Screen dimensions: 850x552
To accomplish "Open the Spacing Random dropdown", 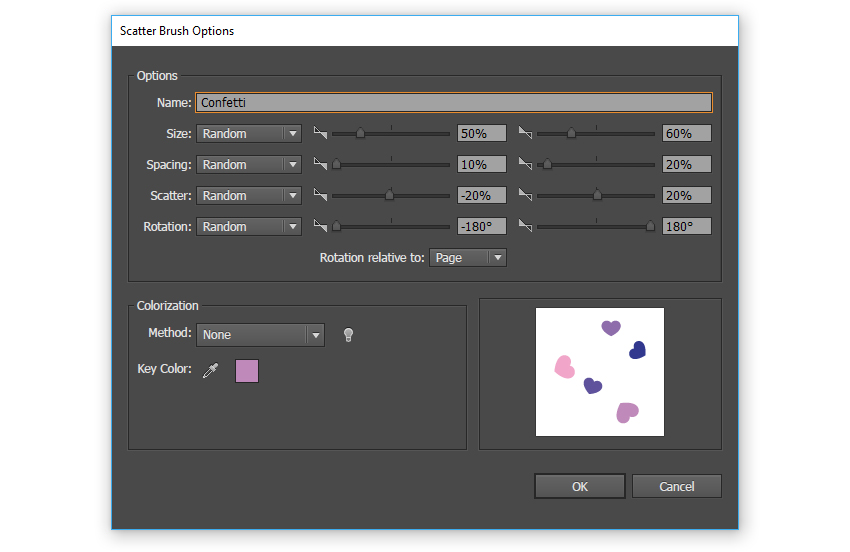I will [249, 164].
